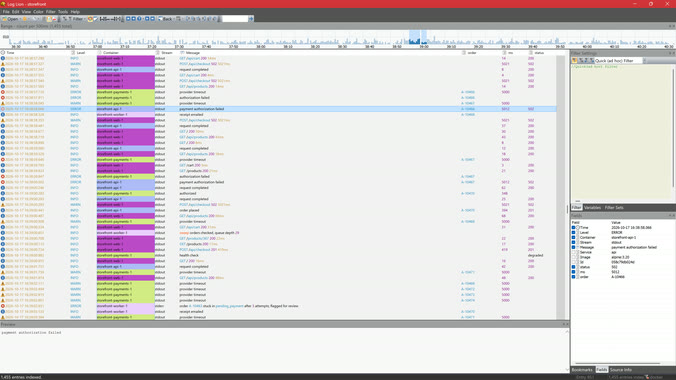This screenshot has width=676, height=380.
Task: Select the Fields tab at the bottom
Action: 601,370
